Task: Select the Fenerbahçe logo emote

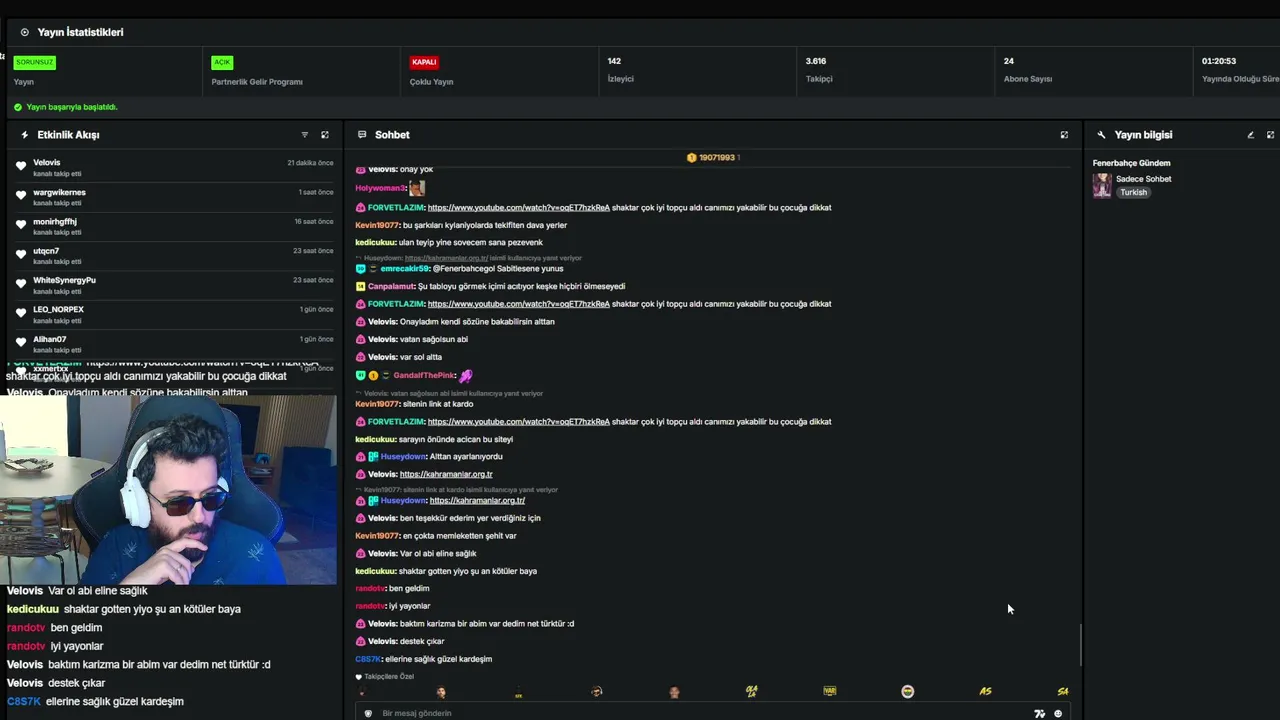Action: coord(907,691)
